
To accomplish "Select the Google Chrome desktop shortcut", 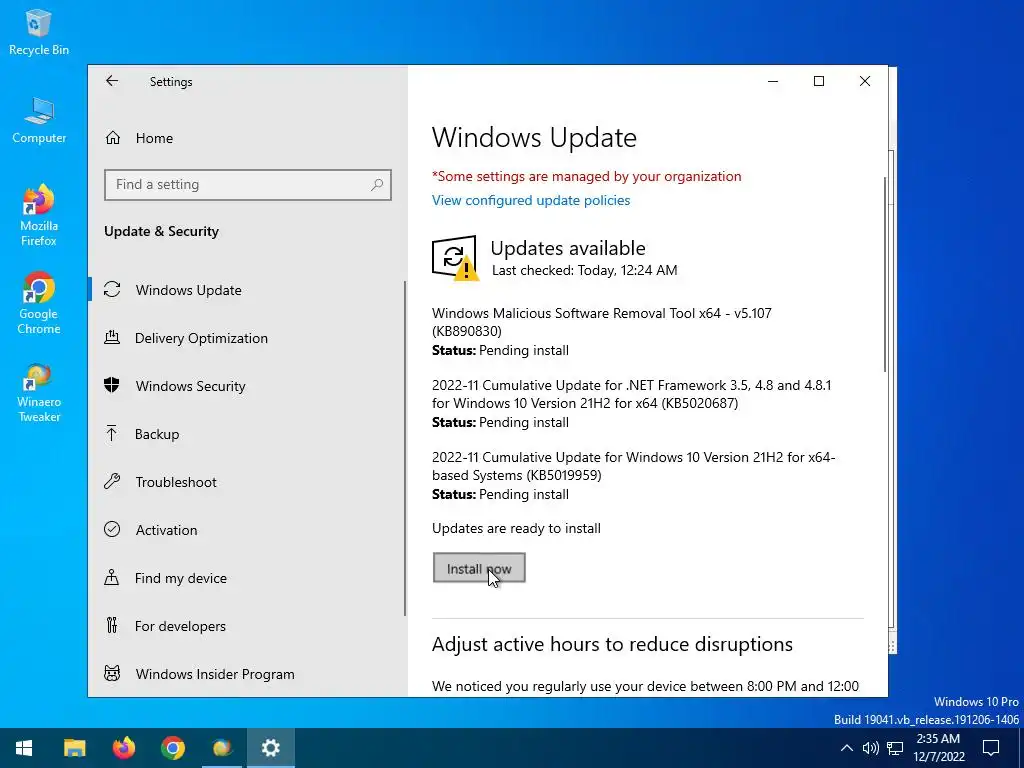I will coord(39,304).
